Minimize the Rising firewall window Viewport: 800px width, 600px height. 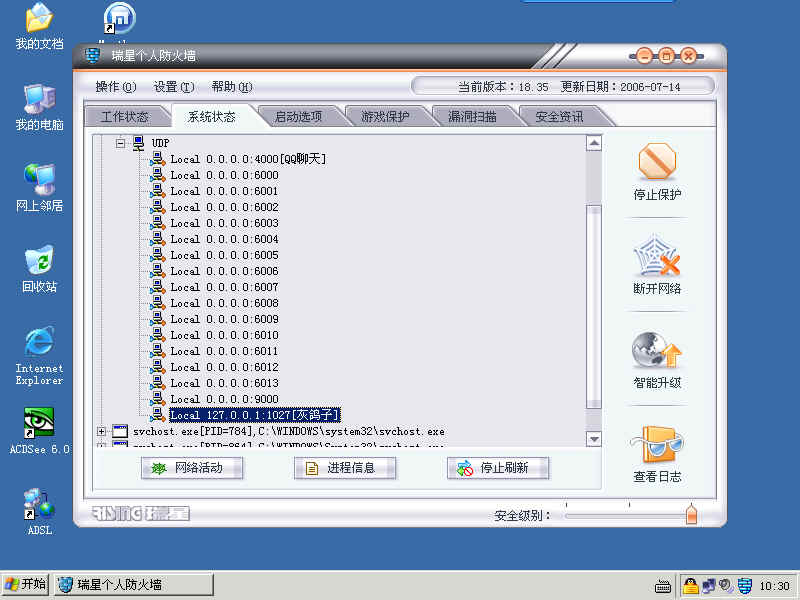click(644, 55)
